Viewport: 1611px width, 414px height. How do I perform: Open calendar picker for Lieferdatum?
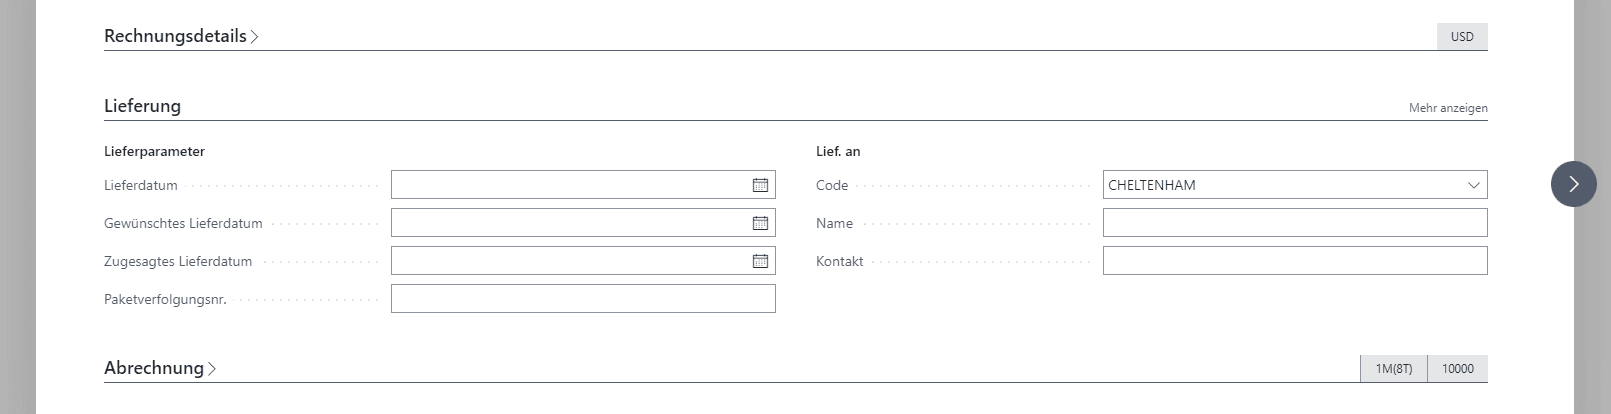point(760,185)
